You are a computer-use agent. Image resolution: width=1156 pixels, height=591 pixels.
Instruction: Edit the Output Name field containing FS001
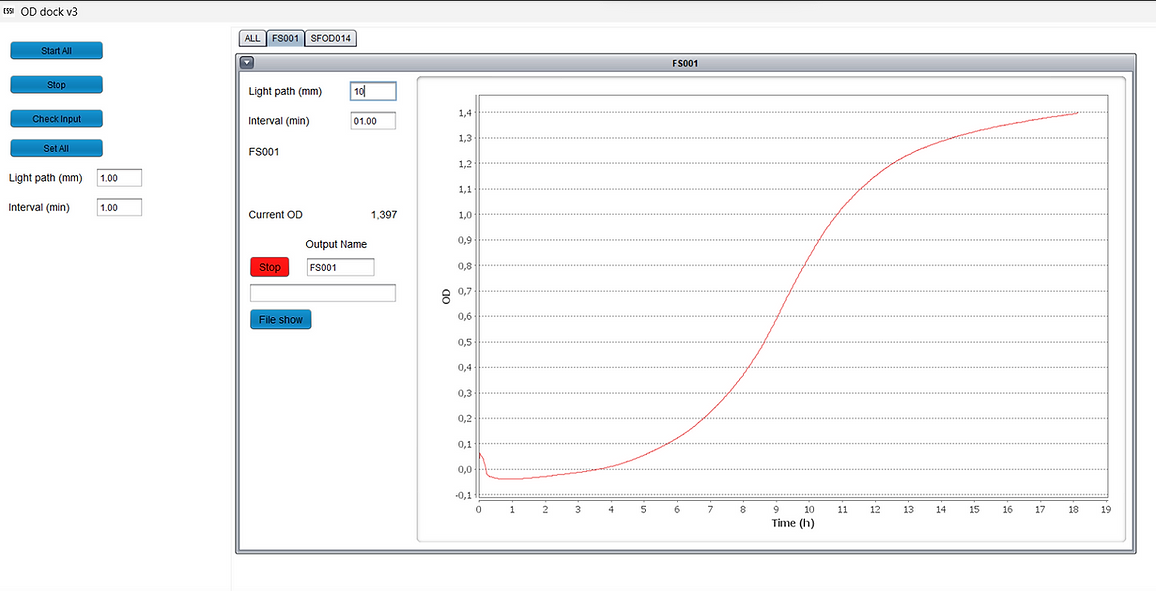click(x=341, y=267)
